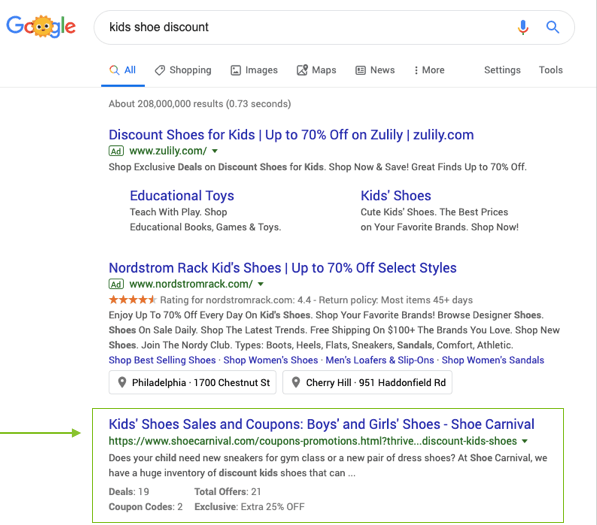
Task: Open Kids' Shoes sitelink
Action: 396,196
